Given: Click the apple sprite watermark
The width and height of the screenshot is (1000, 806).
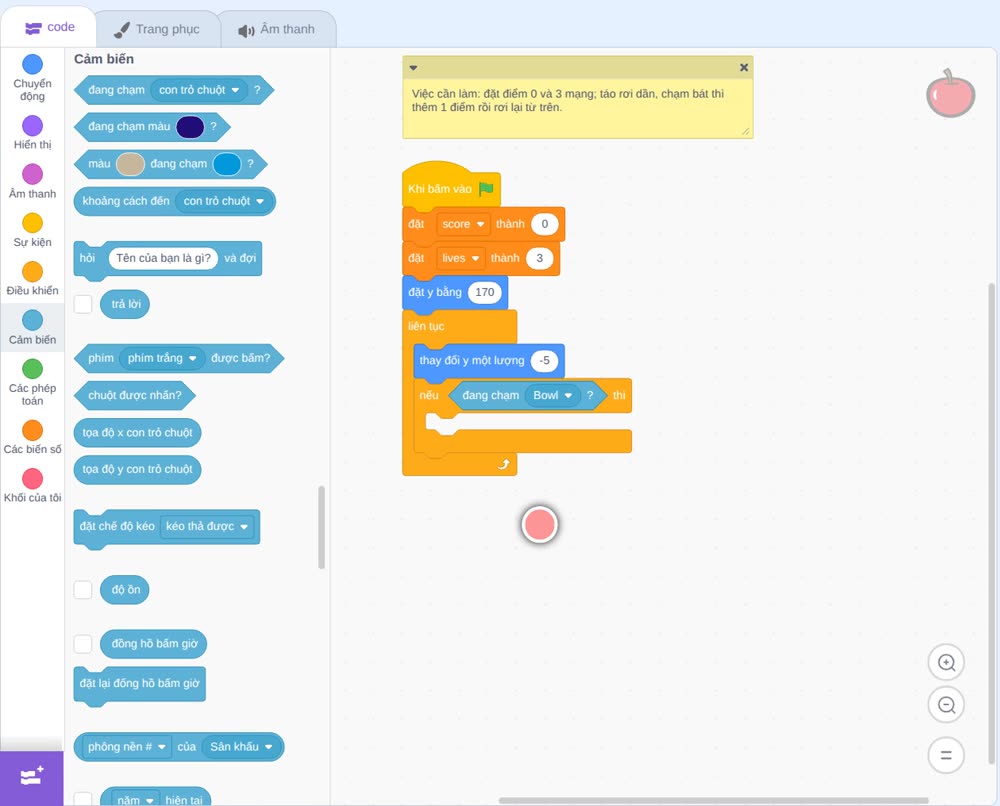Looking at the screenshot, I should pyautogui.click(x=951, y=94).
